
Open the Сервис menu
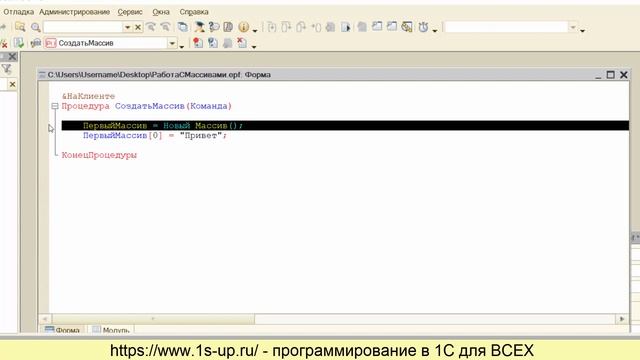130,12
